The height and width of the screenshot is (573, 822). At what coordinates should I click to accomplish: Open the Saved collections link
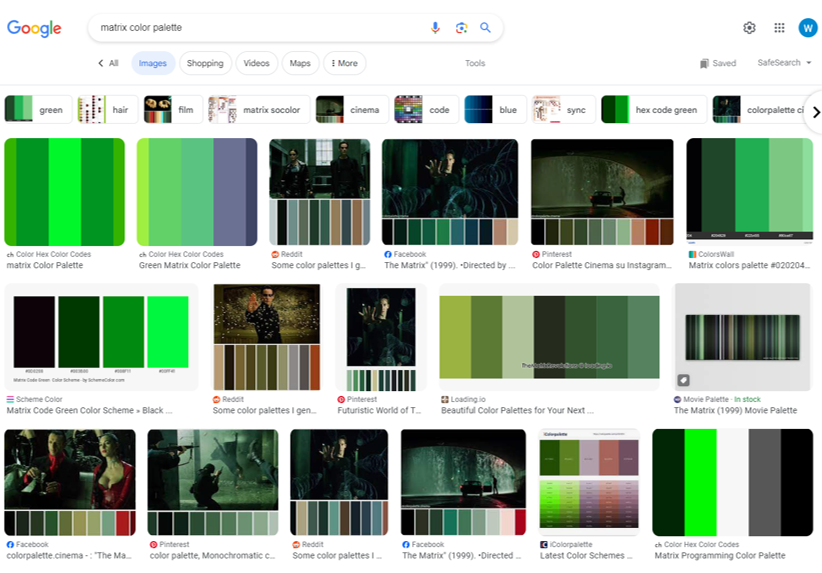pos(718,63)
